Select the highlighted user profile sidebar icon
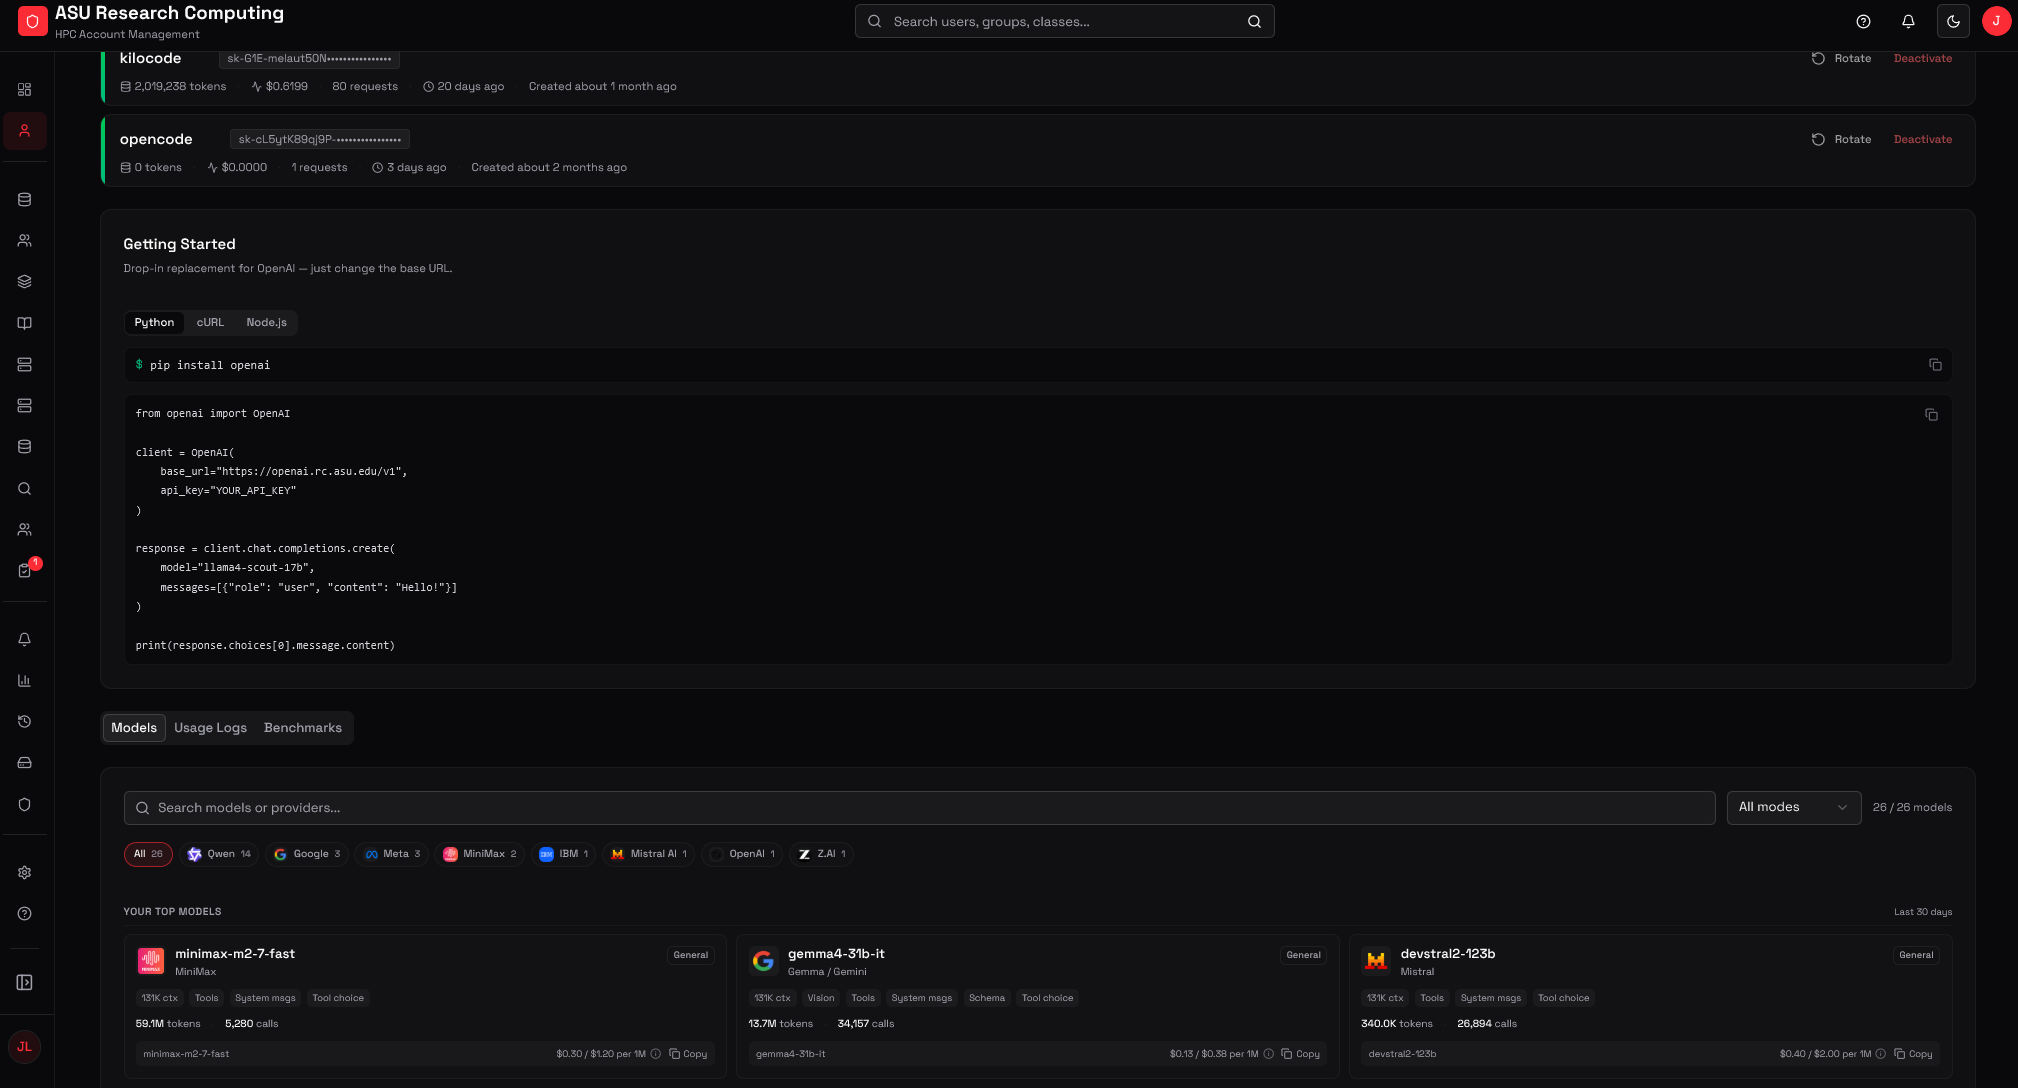 tap(25, 131)
